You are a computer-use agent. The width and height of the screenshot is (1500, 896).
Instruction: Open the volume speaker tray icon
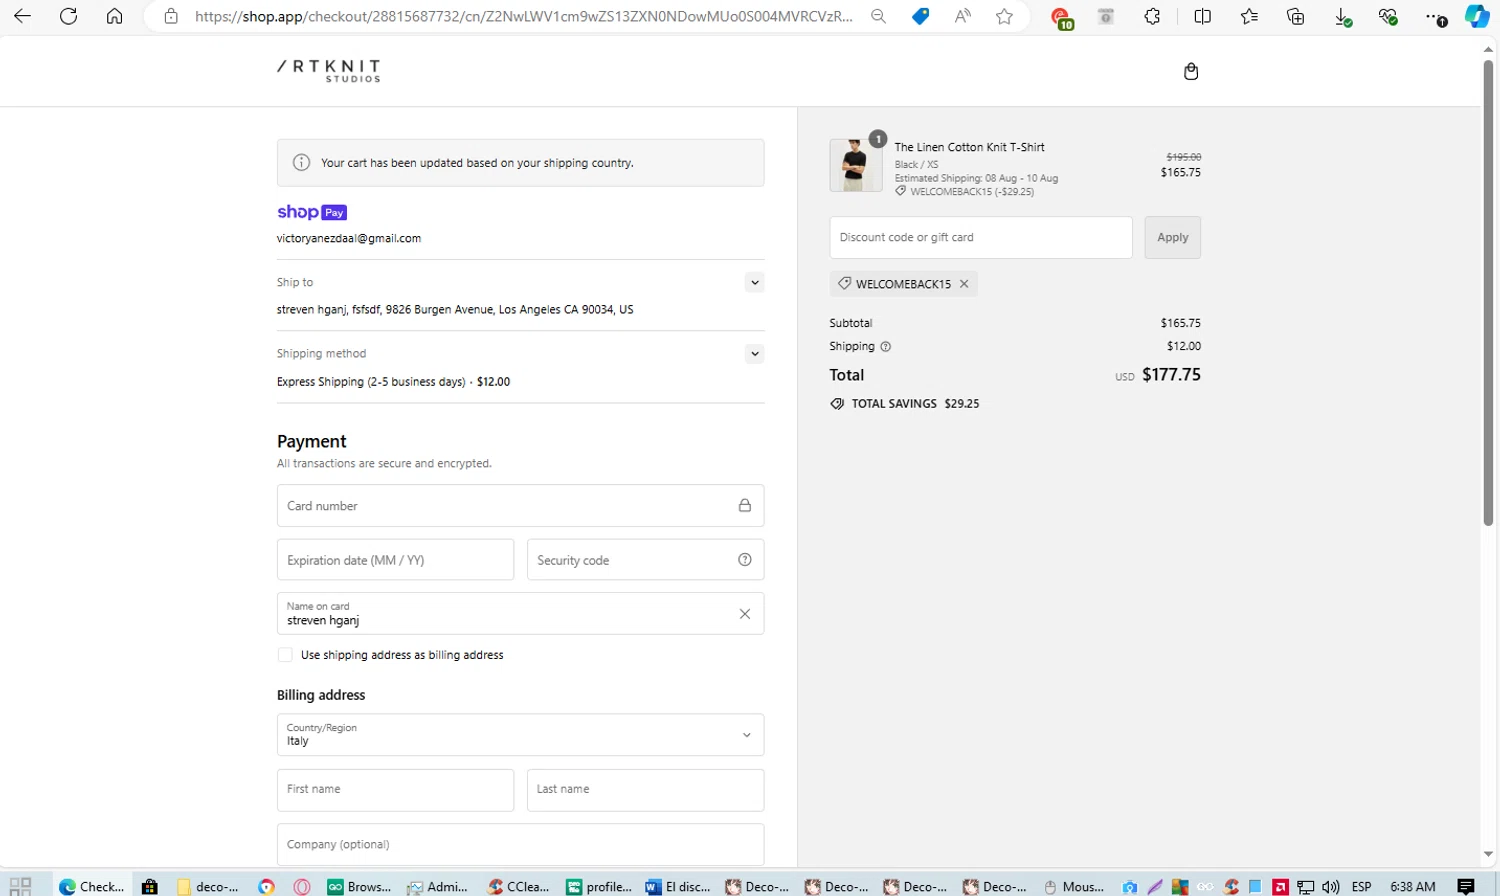[x=1330, y=887]
